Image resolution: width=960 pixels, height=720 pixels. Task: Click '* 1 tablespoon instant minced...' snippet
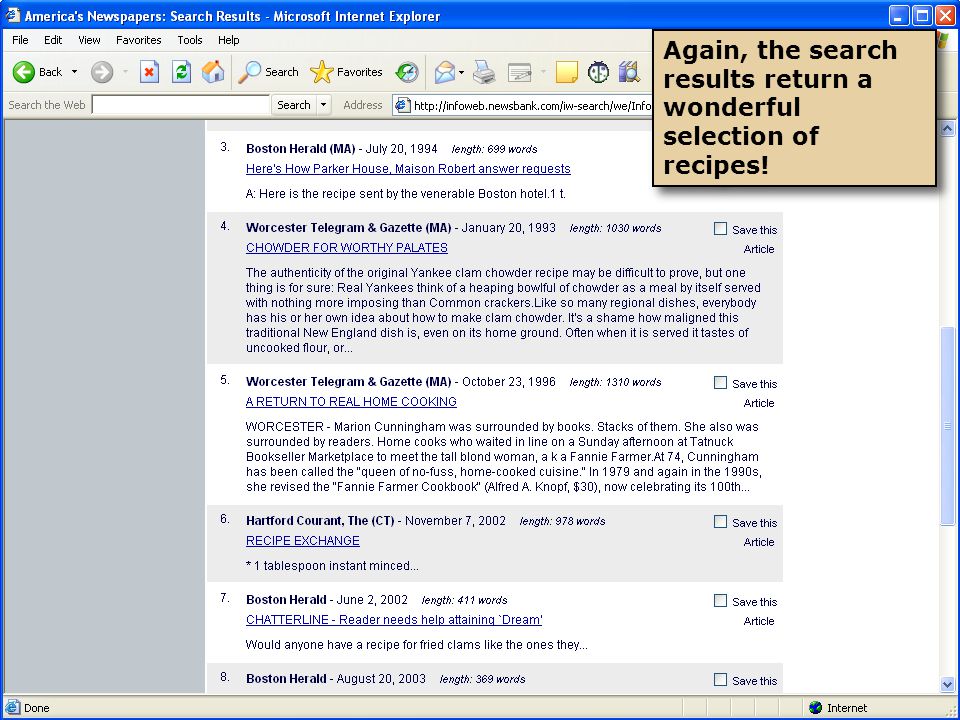[x=332, y=566]
